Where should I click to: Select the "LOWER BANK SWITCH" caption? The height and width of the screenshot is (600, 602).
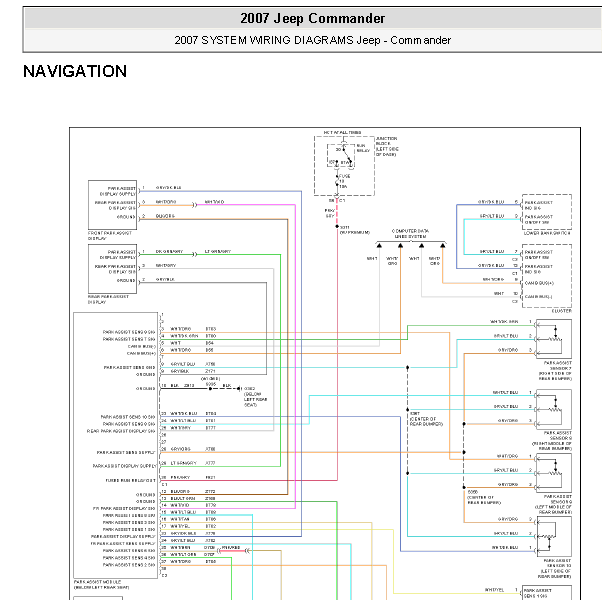(547, 233)
